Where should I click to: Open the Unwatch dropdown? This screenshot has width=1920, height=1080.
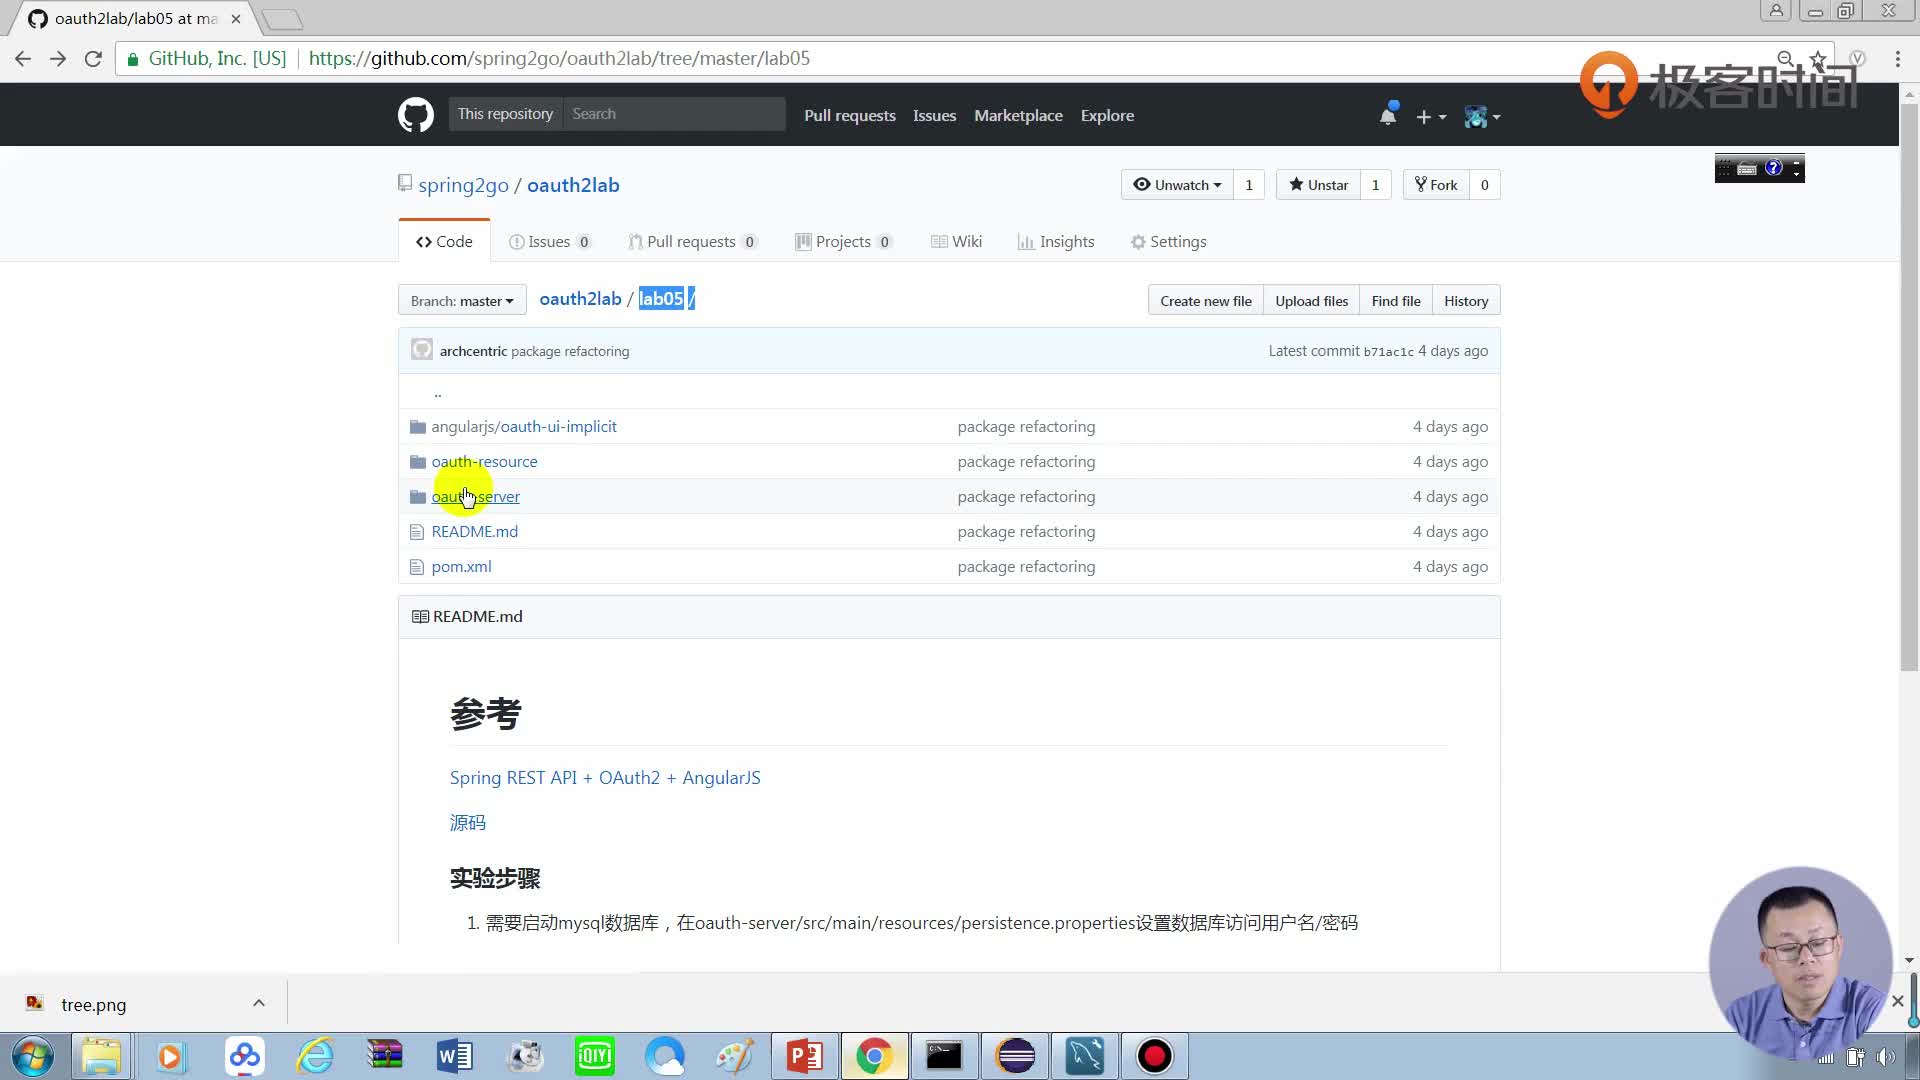point(1177,184)
